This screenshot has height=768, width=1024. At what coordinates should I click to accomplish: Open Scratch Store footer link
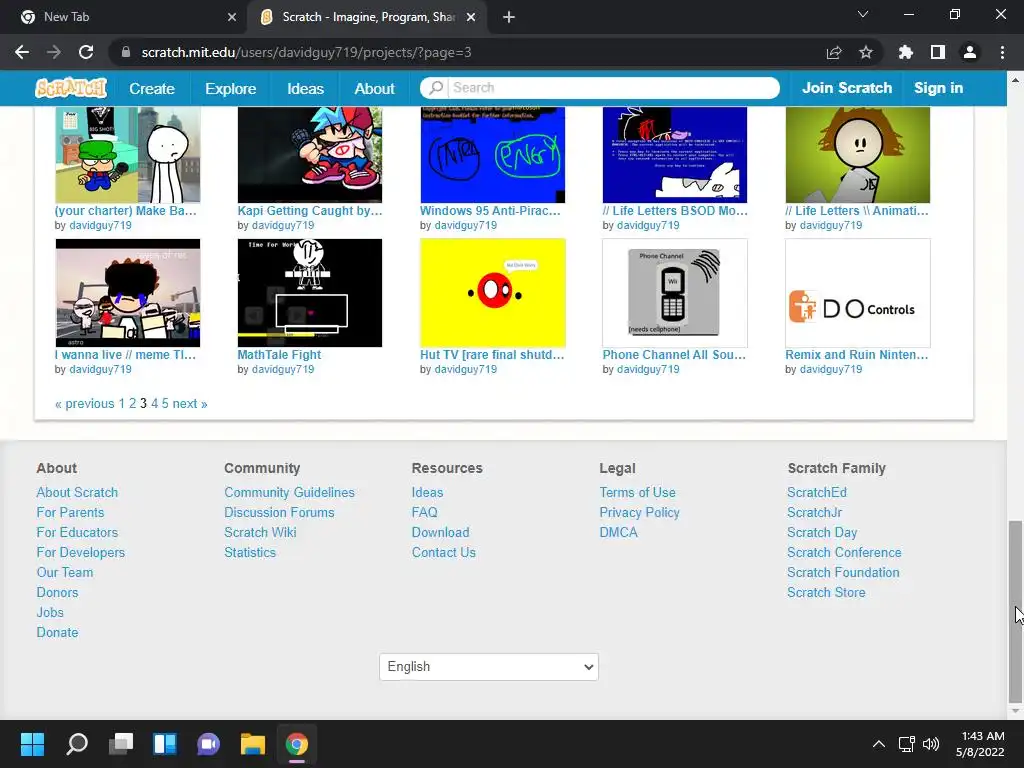tap(826, 592)
